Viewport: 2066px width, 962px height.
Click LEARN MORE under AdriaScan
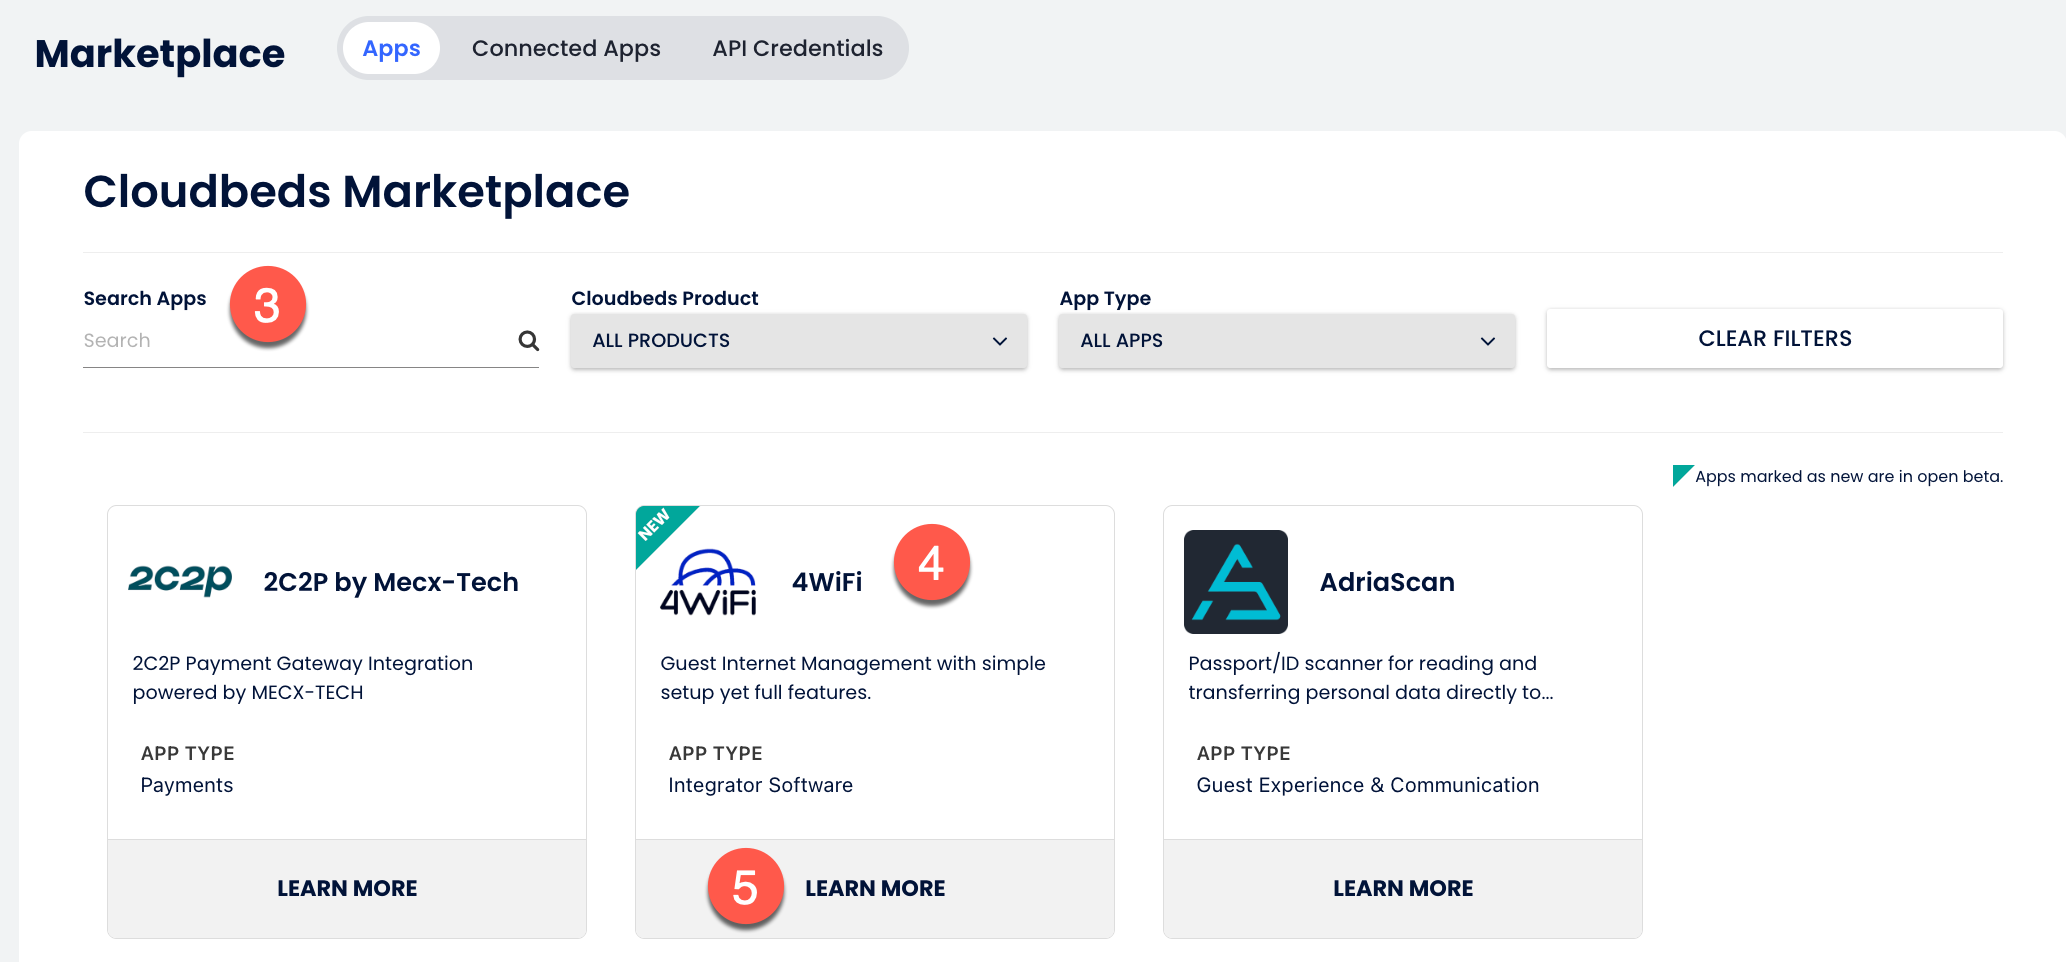tap(1402, 888)
